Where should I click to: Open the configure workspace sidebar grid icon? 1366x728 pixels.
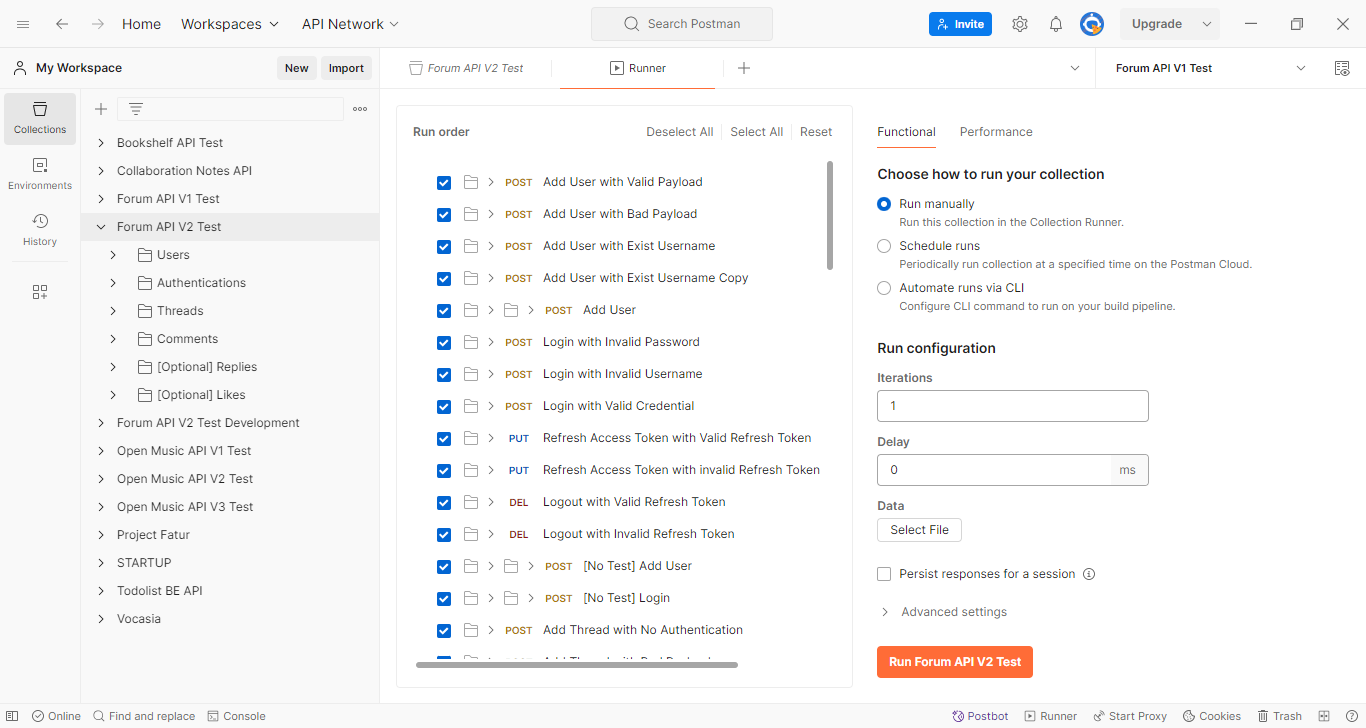tap(40, 292)
